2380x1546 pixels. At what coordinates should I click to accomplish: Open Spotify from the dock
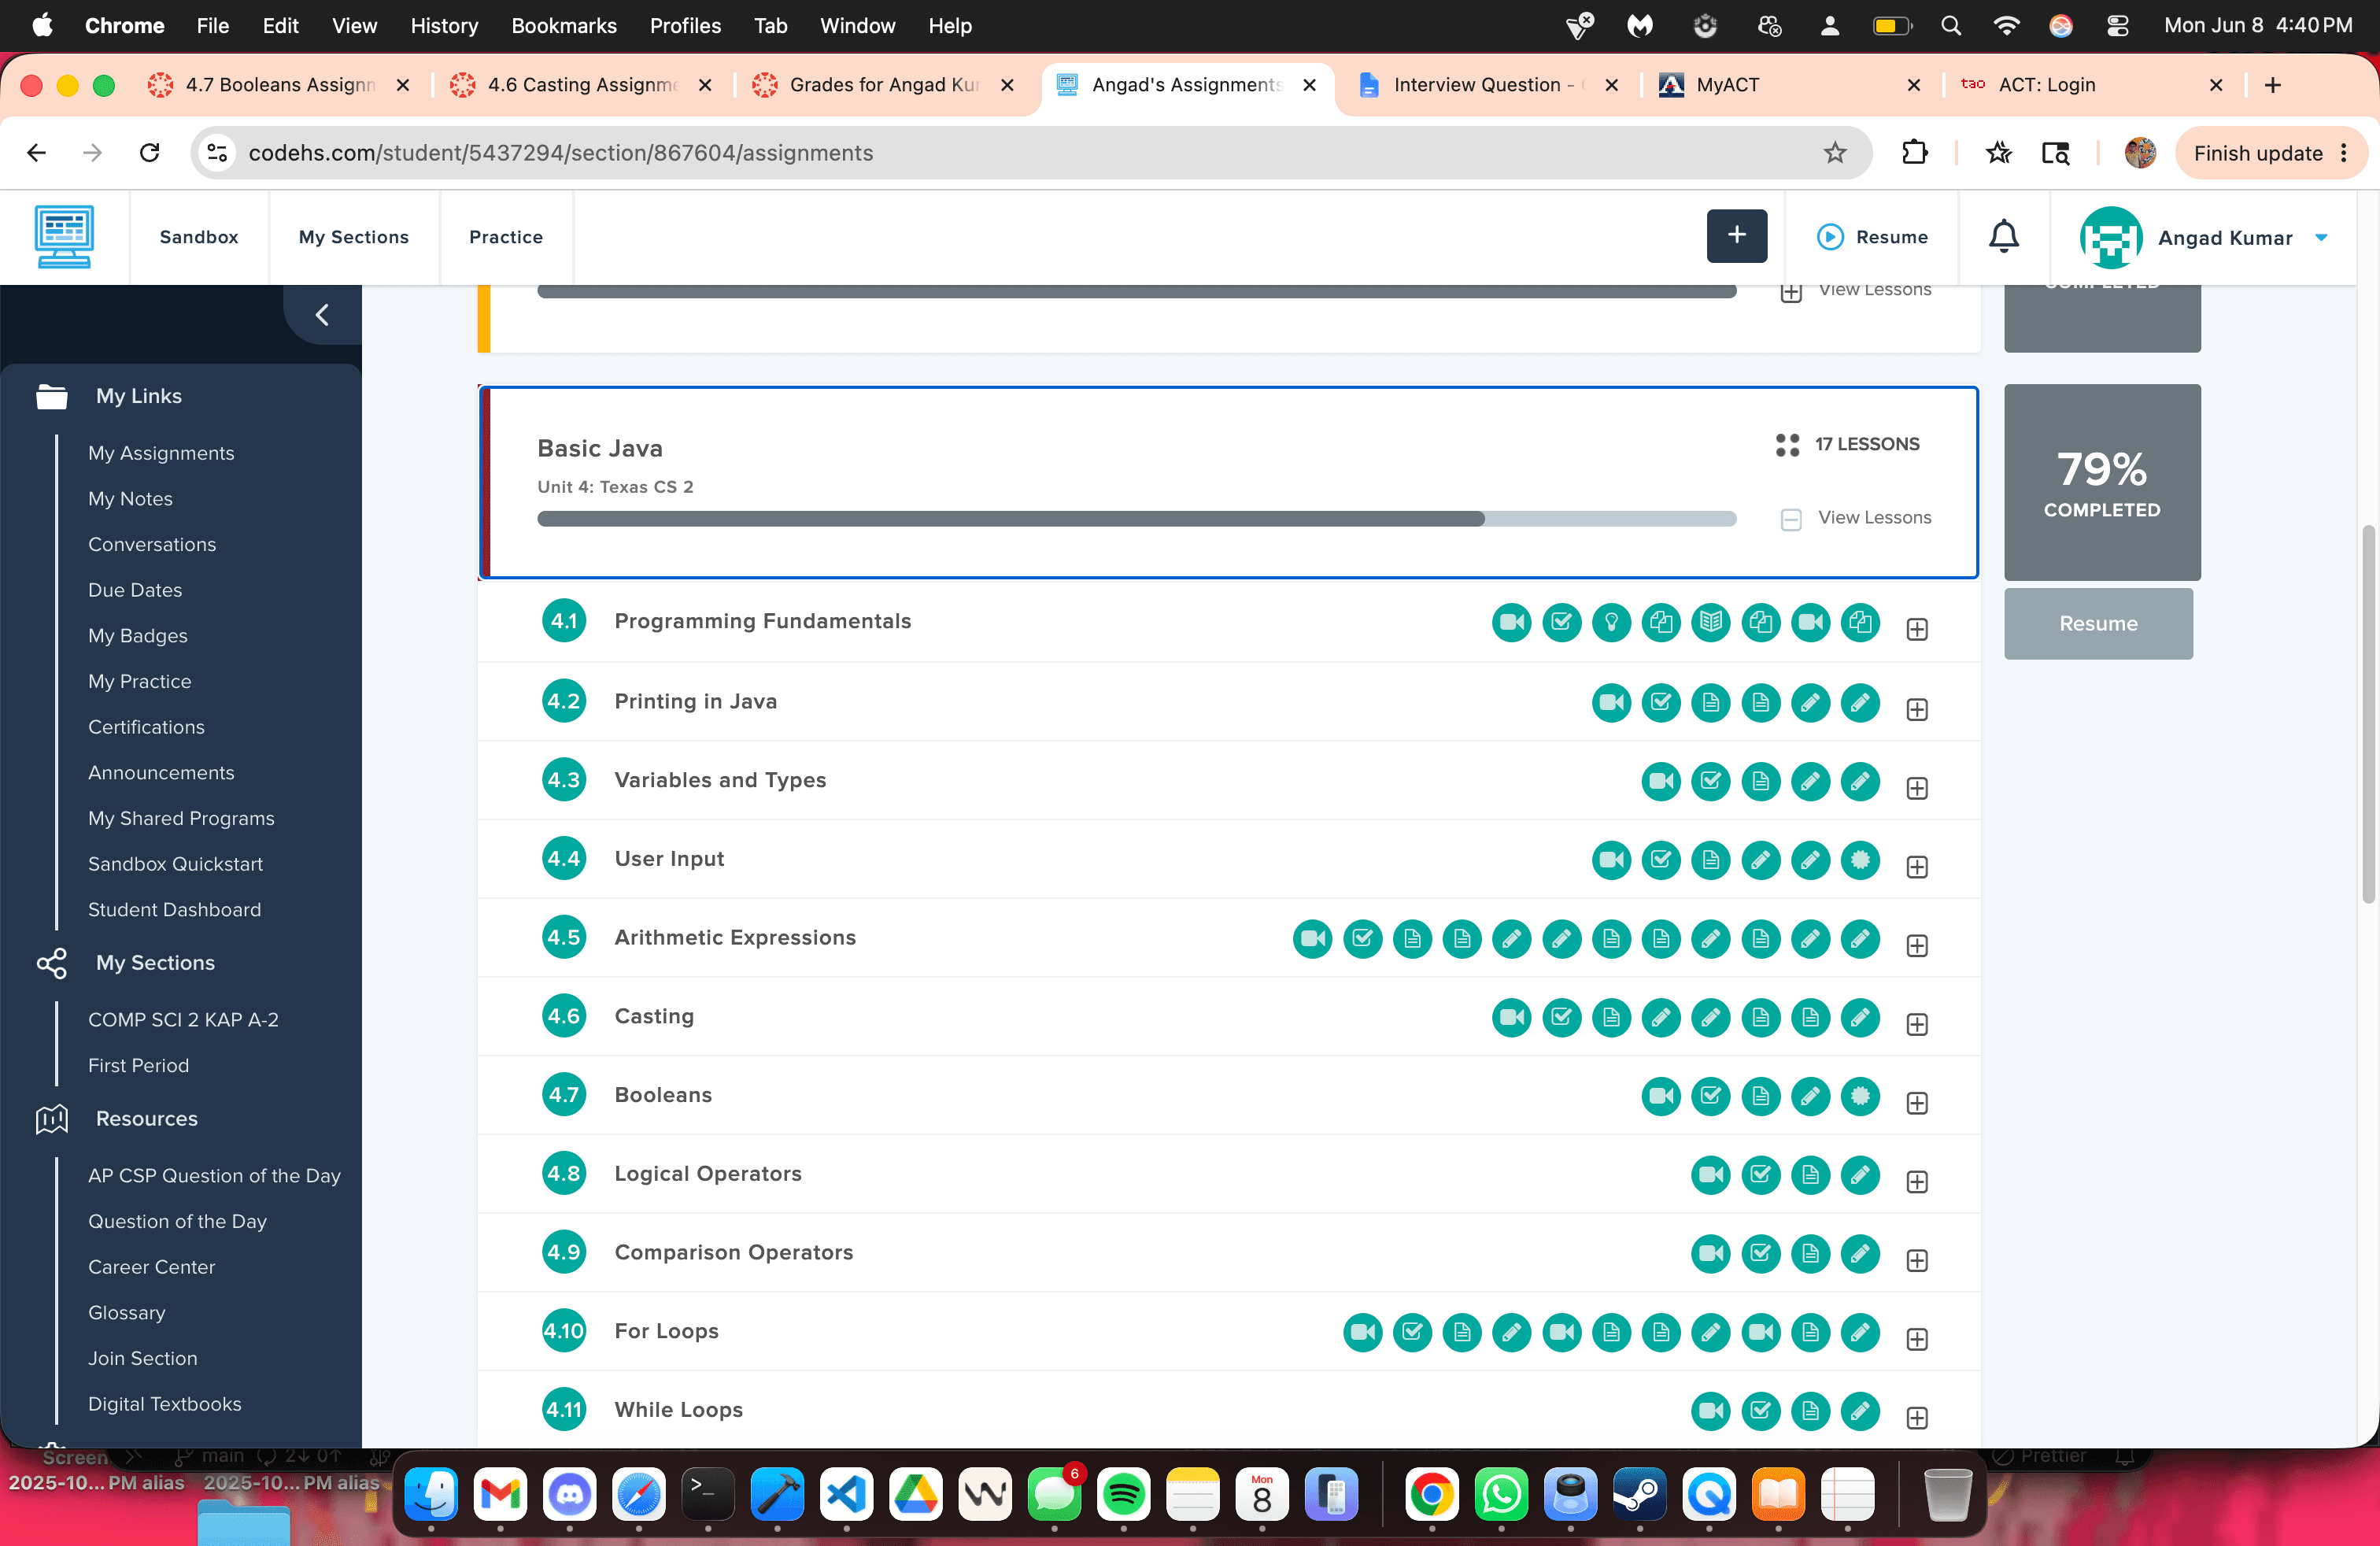coord(1123,1495)
